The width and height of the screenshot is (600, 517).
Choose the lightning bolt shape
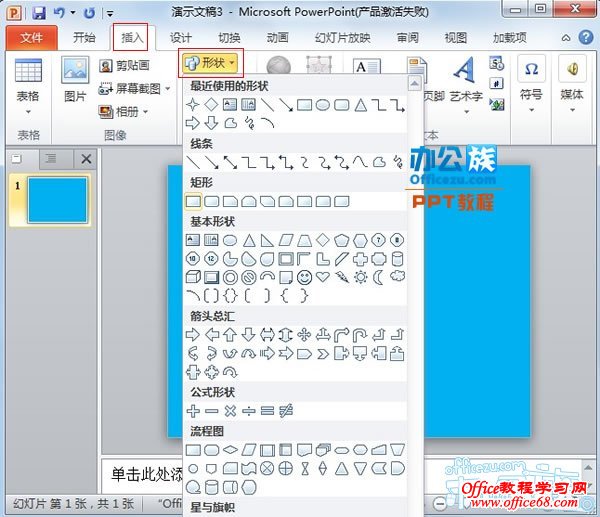coord(342,277)
